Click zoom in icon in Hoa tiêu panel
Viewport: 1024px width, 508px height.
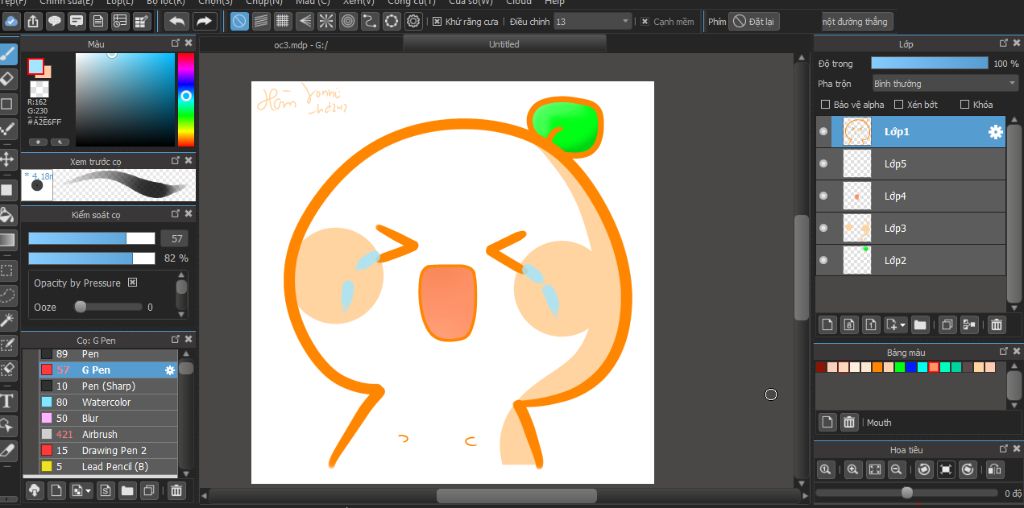(x=852, y=469)
